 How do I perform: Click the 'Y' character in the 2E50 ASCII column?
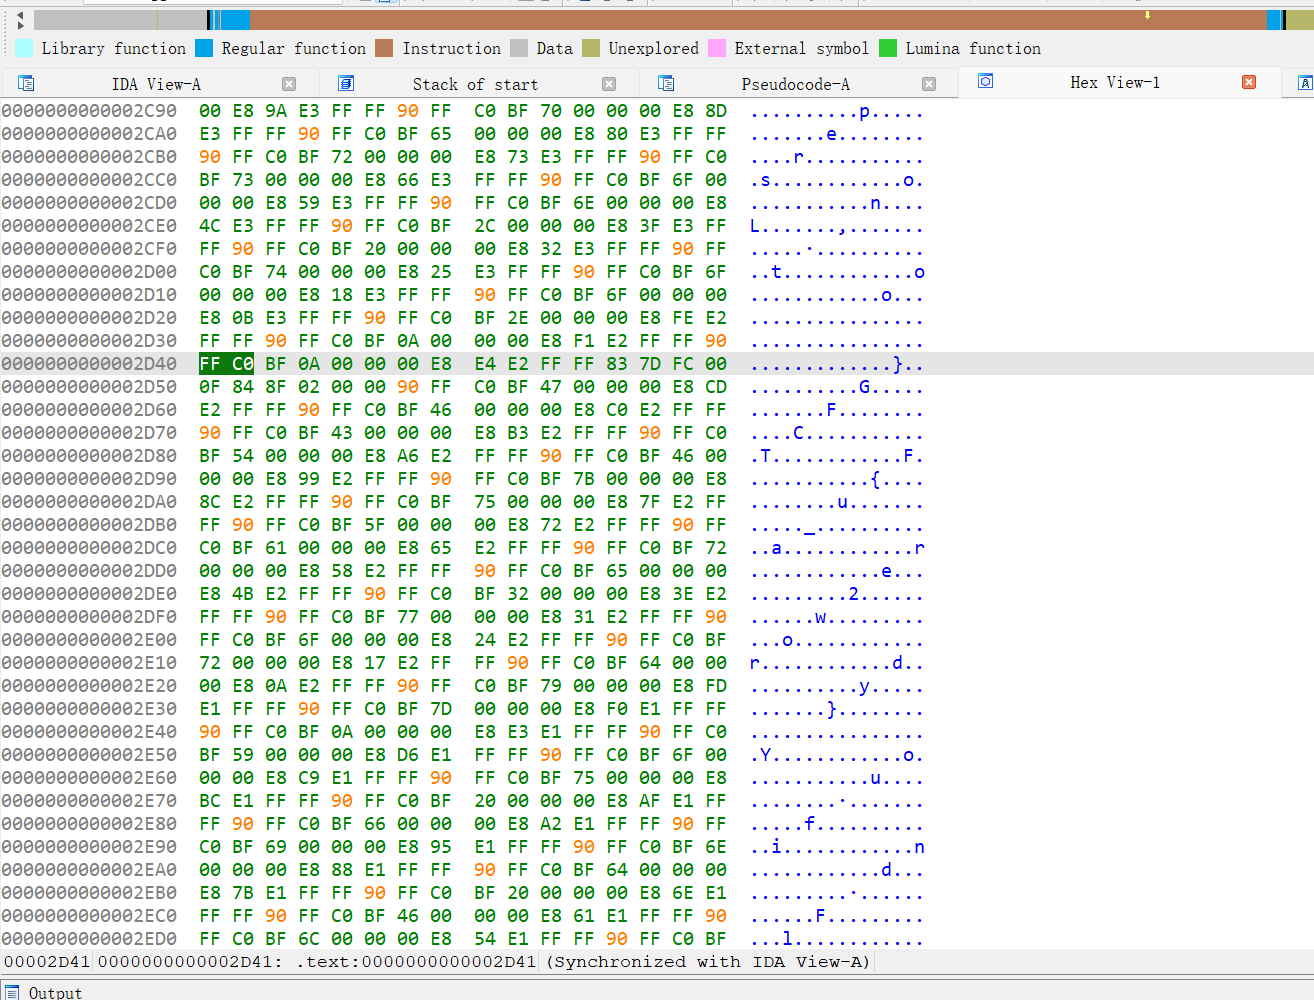[766, 755]
